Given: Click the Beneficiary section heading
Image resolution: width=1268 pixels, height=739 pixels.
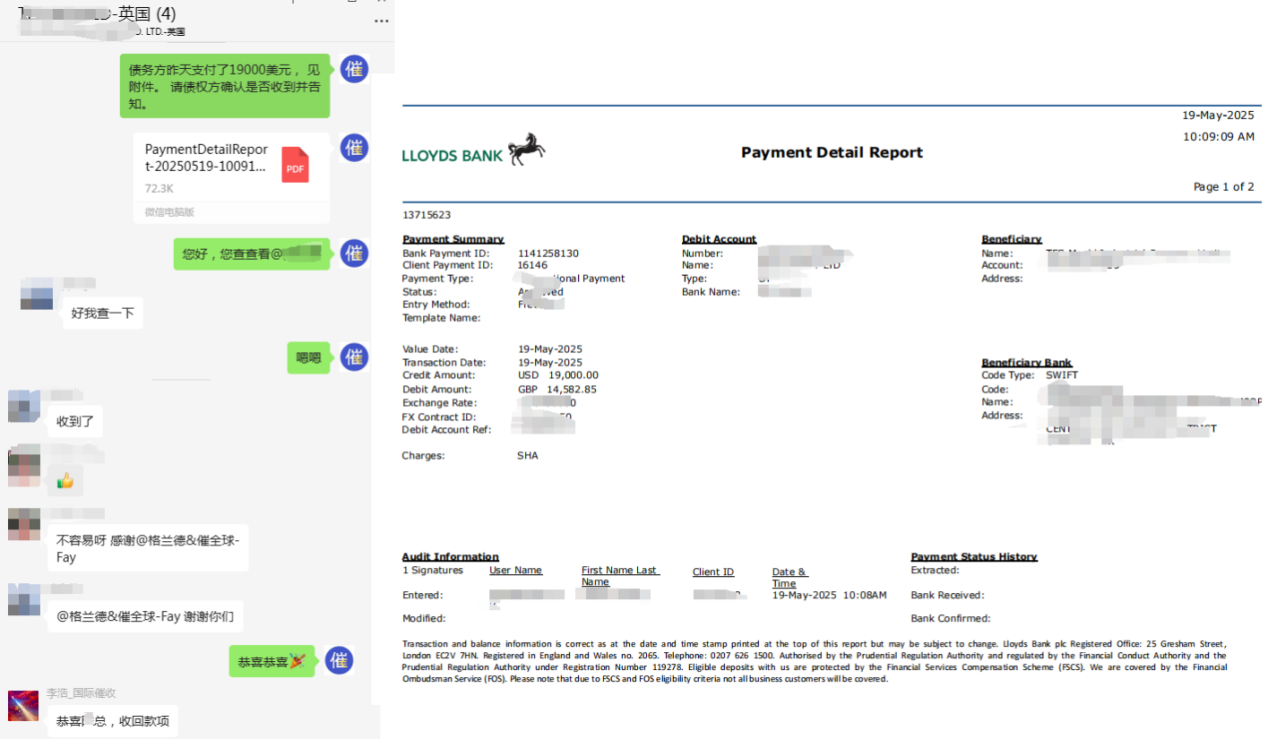Looking at the screenshot, I should point(1012,239).
